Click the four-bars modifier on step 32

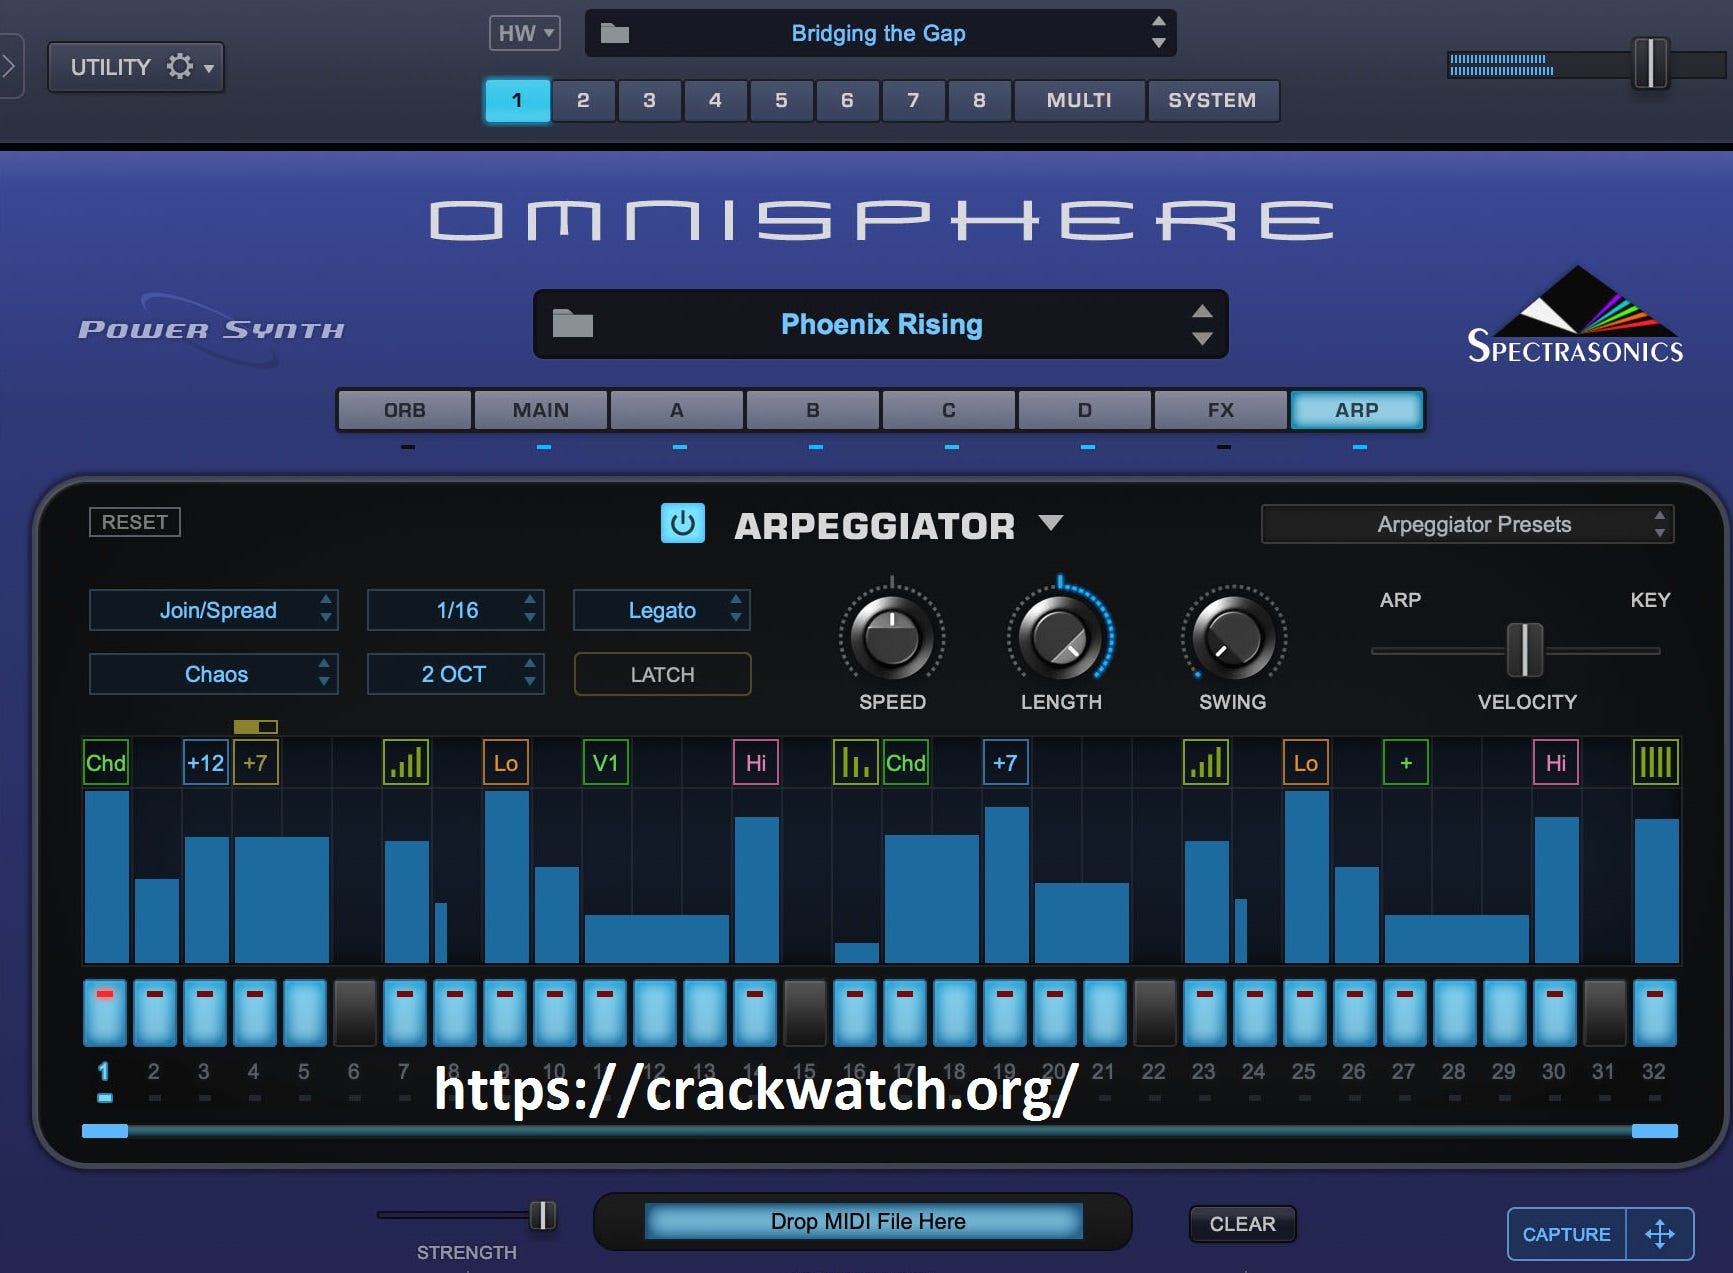tap(1656, 763)
